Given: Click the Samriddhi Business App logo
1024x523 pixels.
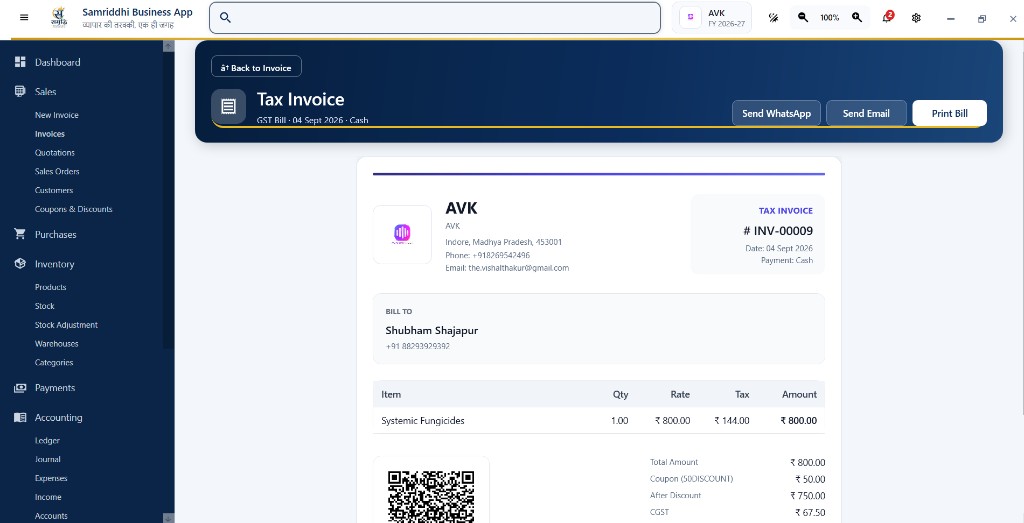Looking at the screenshot, I should pyautogui.click(x=59, y=18).
